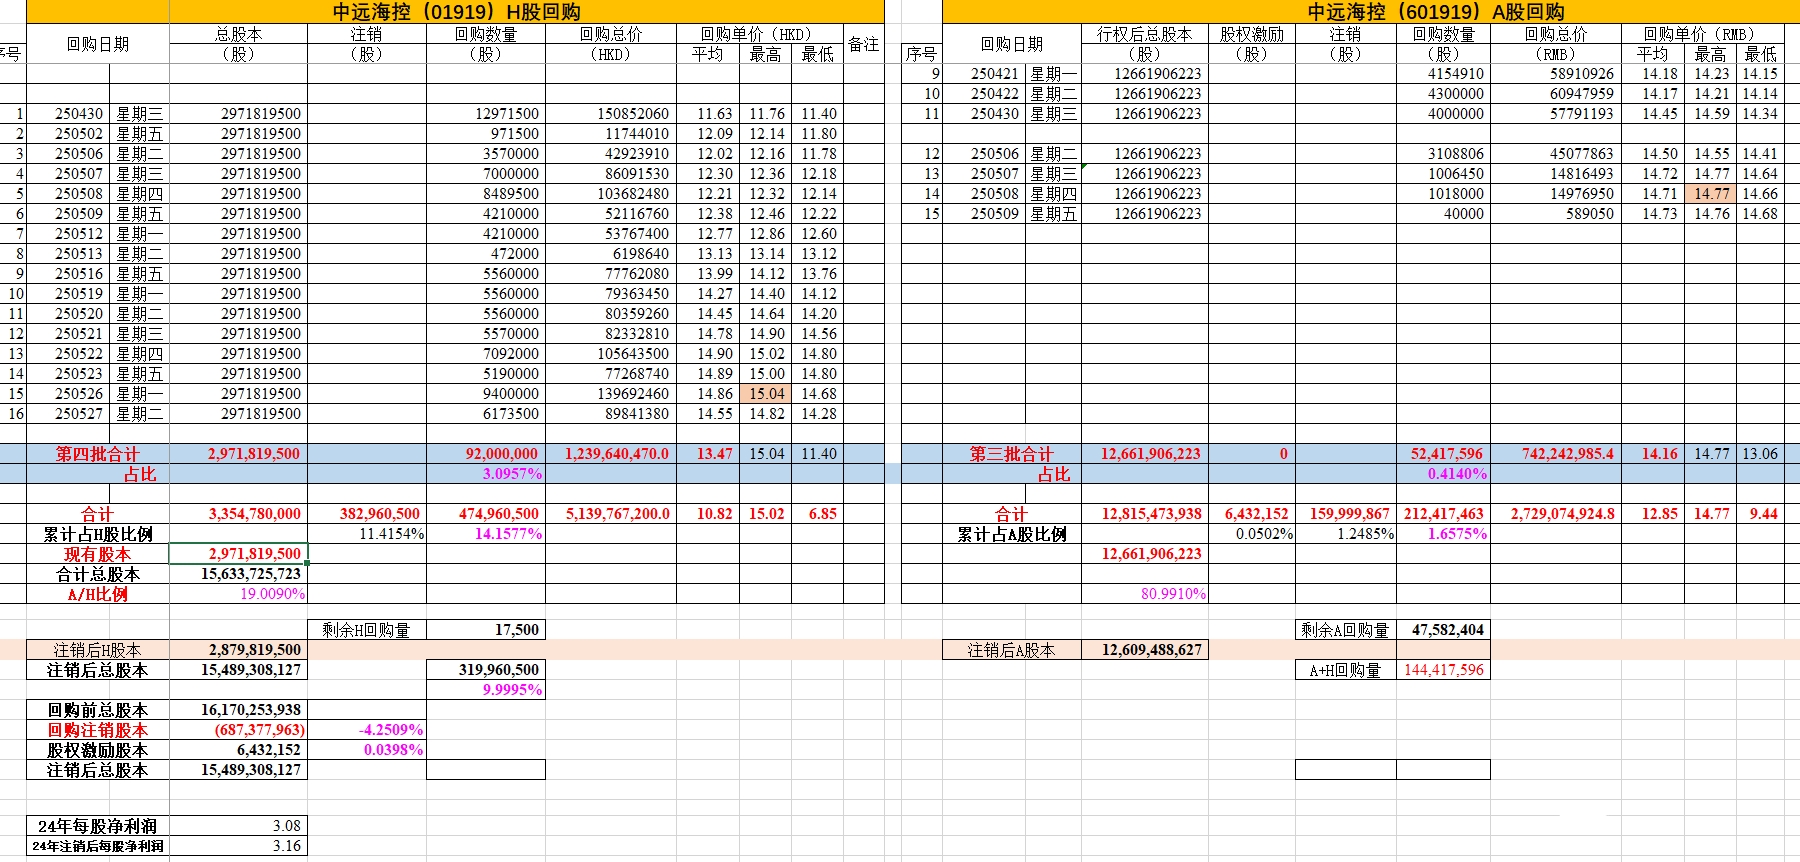Click the 剩余H回购量 value 17,500
Screen dimensions: 1800x862
[486, 630]
